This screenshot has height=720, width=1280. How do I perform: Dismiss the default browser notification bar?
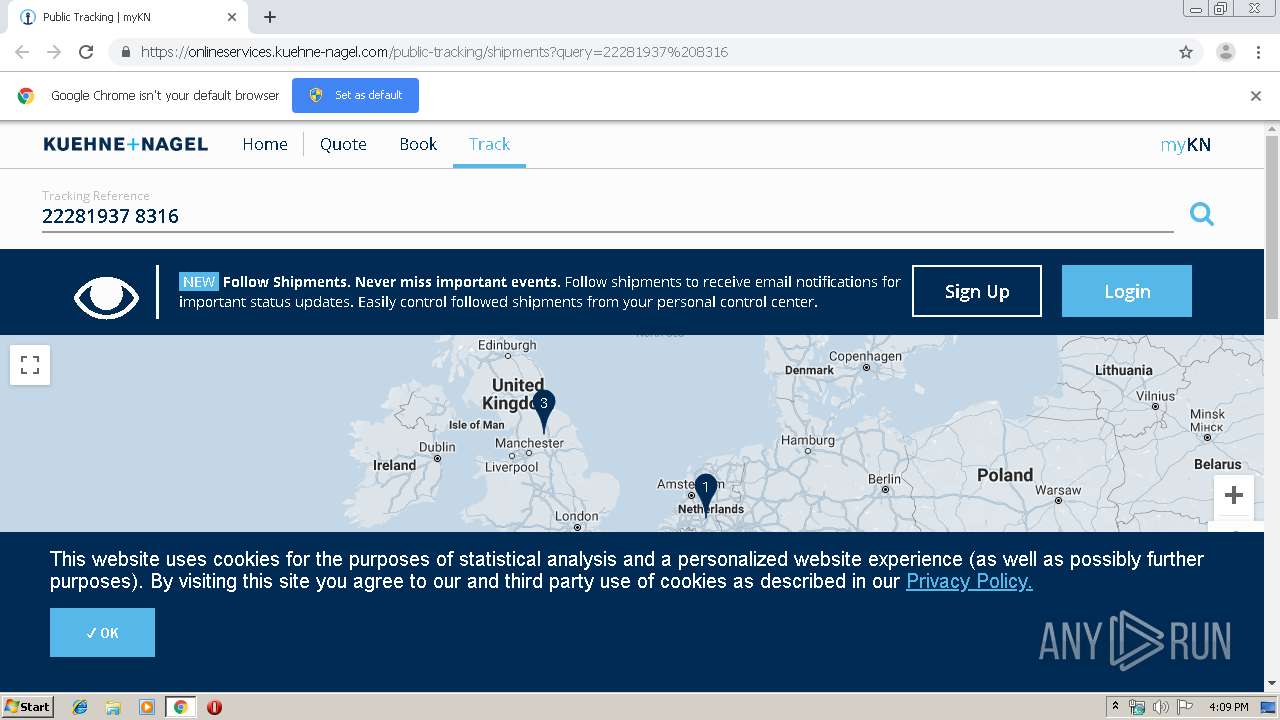1256,96
